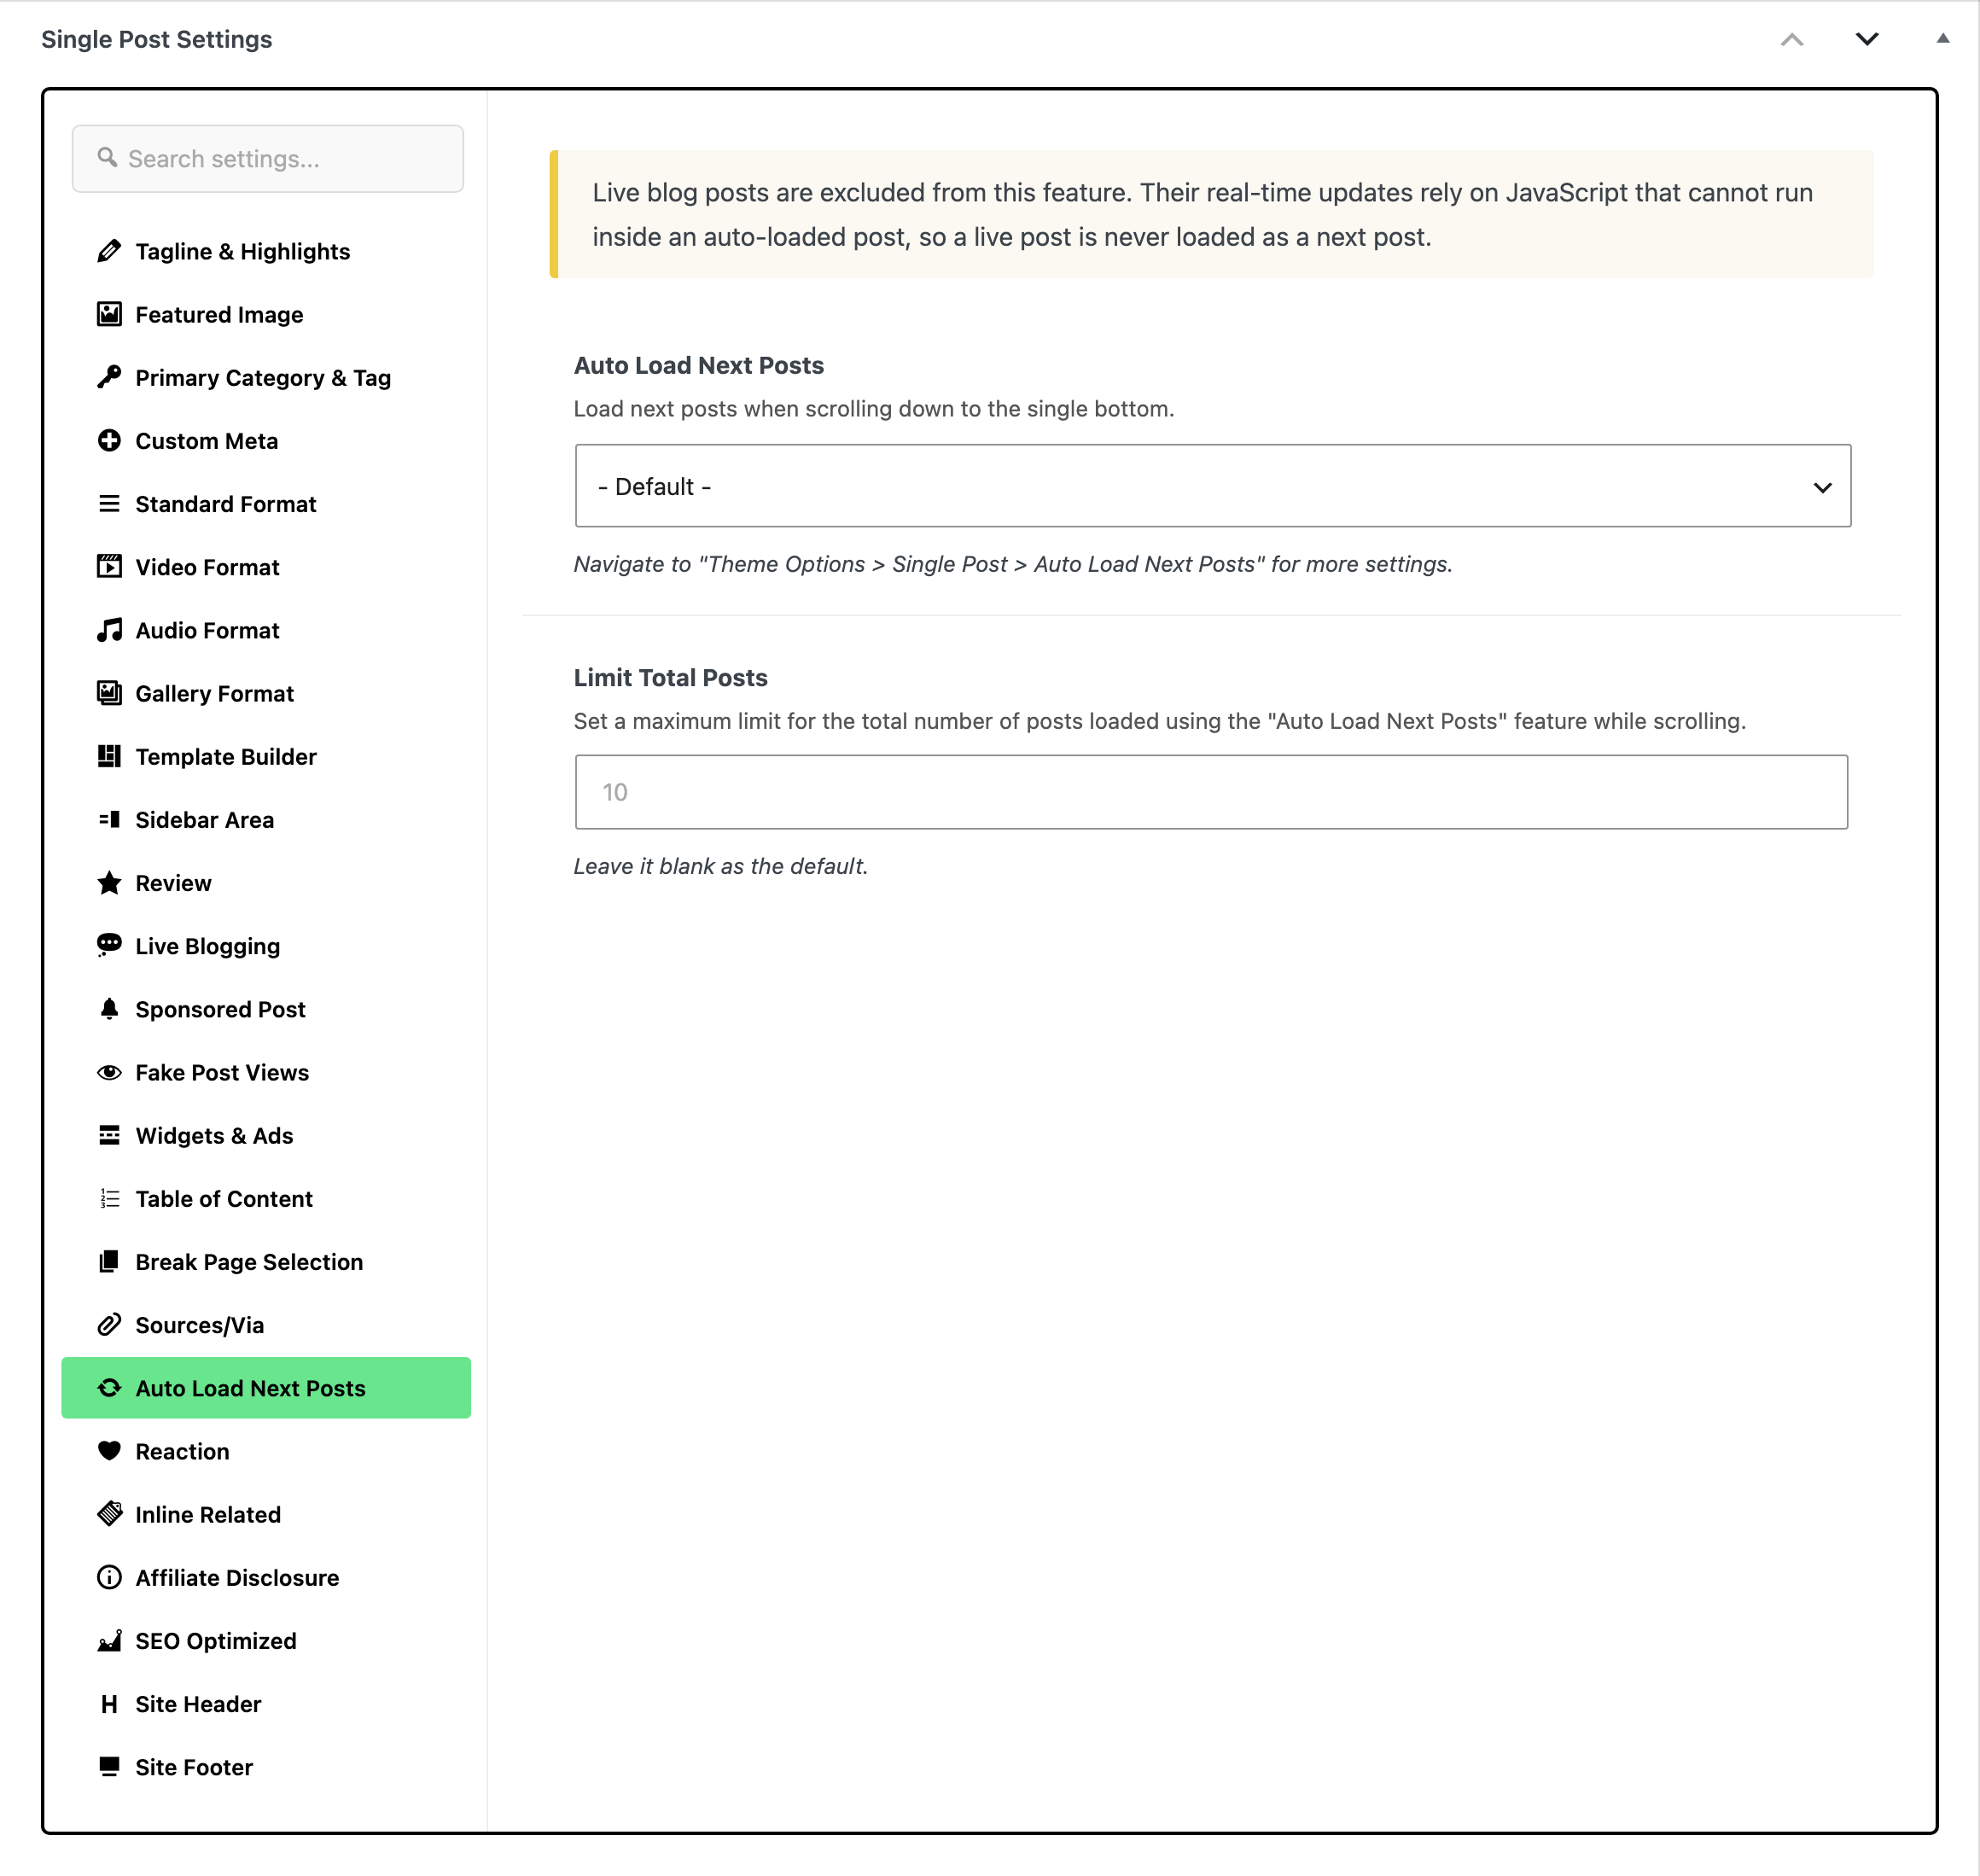
Task: Click the Sponsored Post bell icon
Action: pyautogui.click(x=109, y=1009)
